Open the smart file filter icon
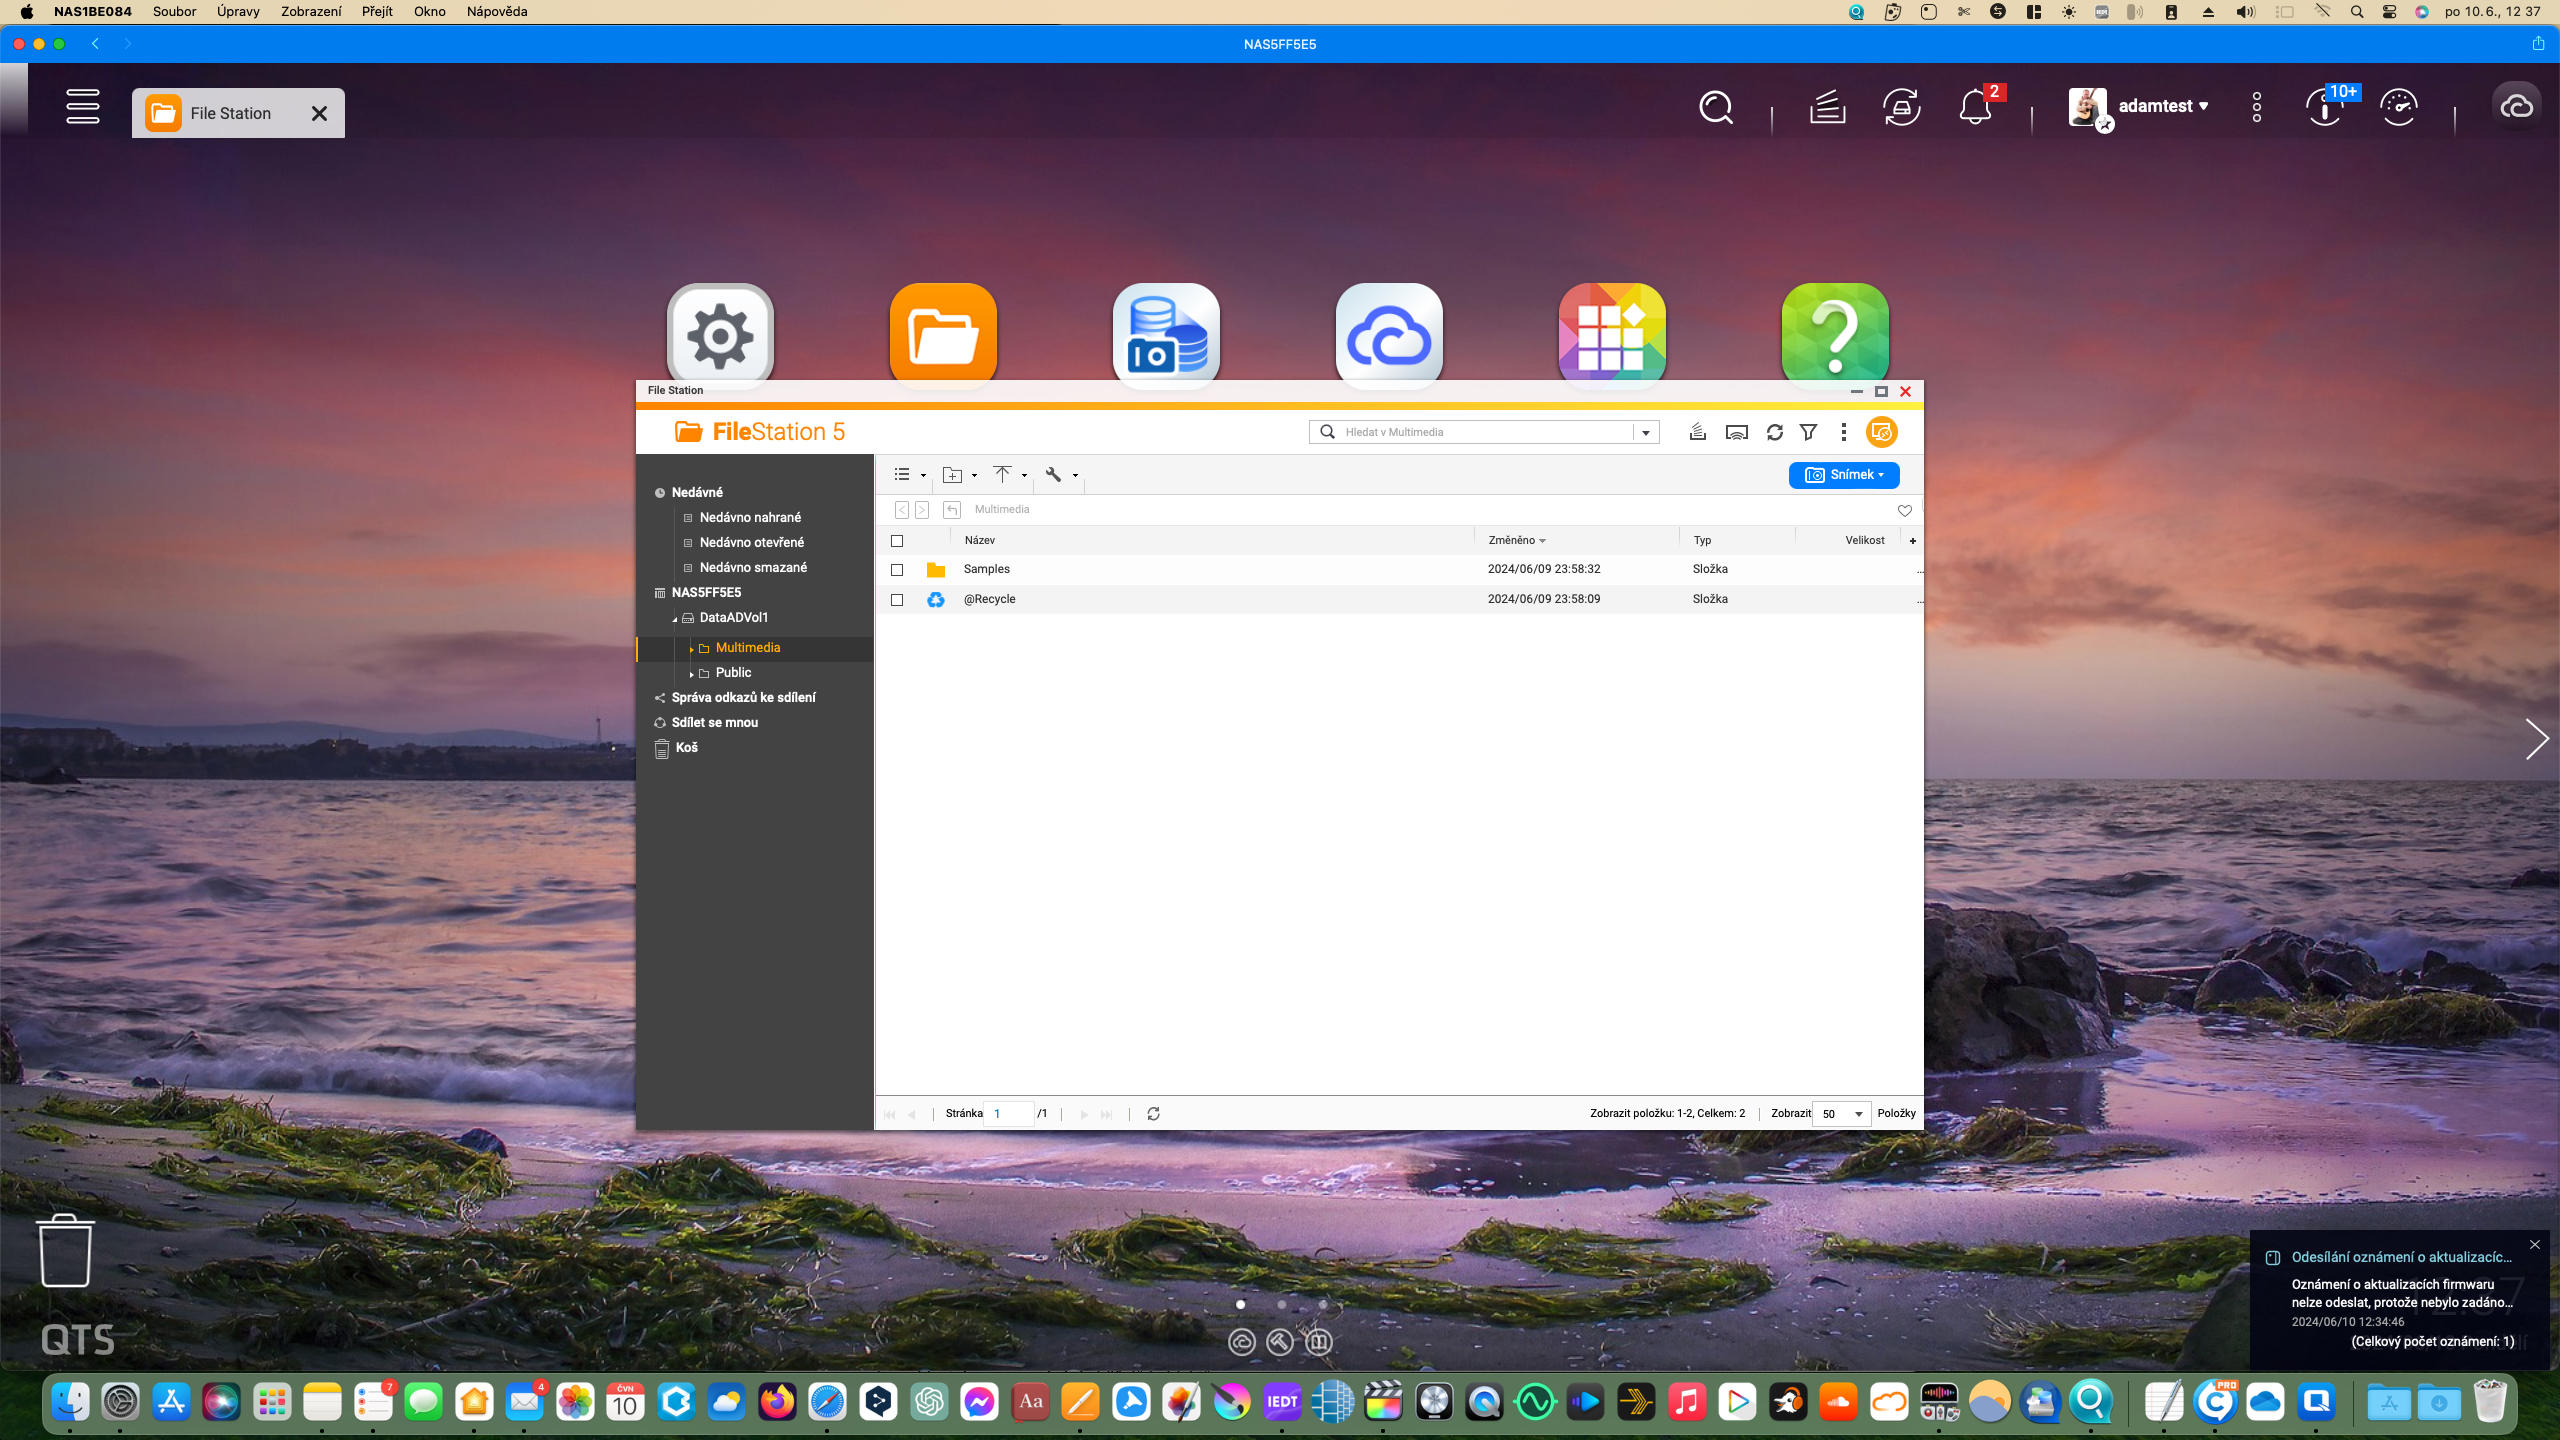This screenshot has height=1440, width=2560. tap(1808, 432)
